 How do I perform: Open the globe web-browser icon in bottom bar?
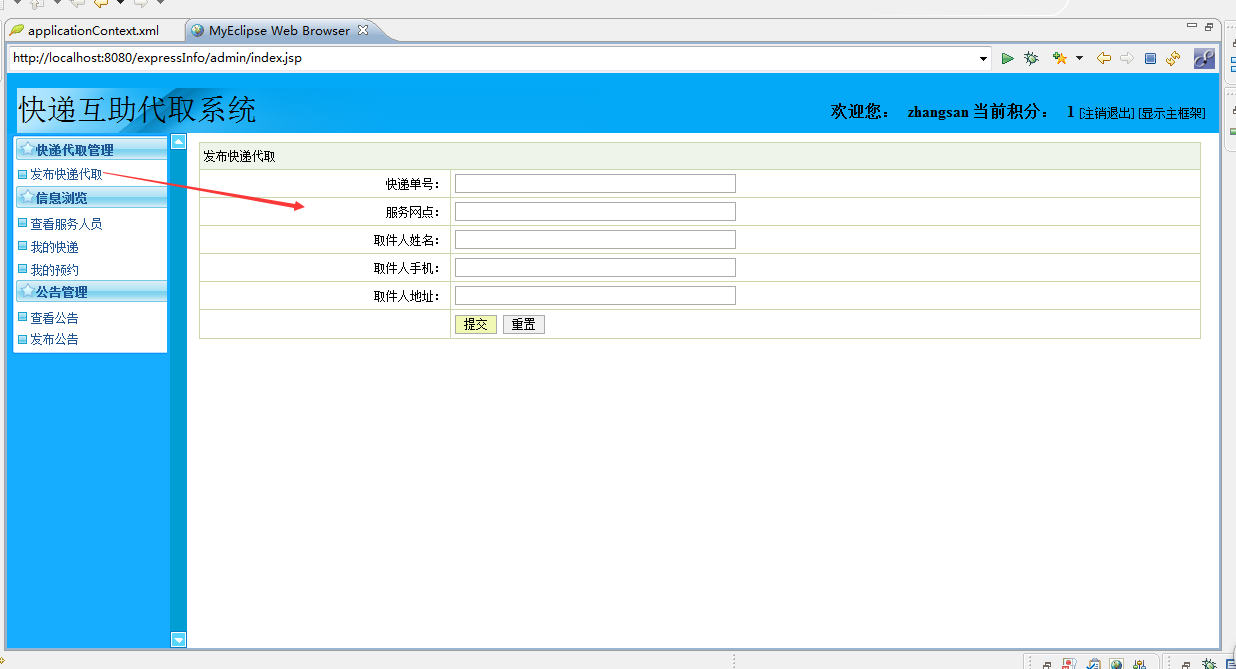1116,662
